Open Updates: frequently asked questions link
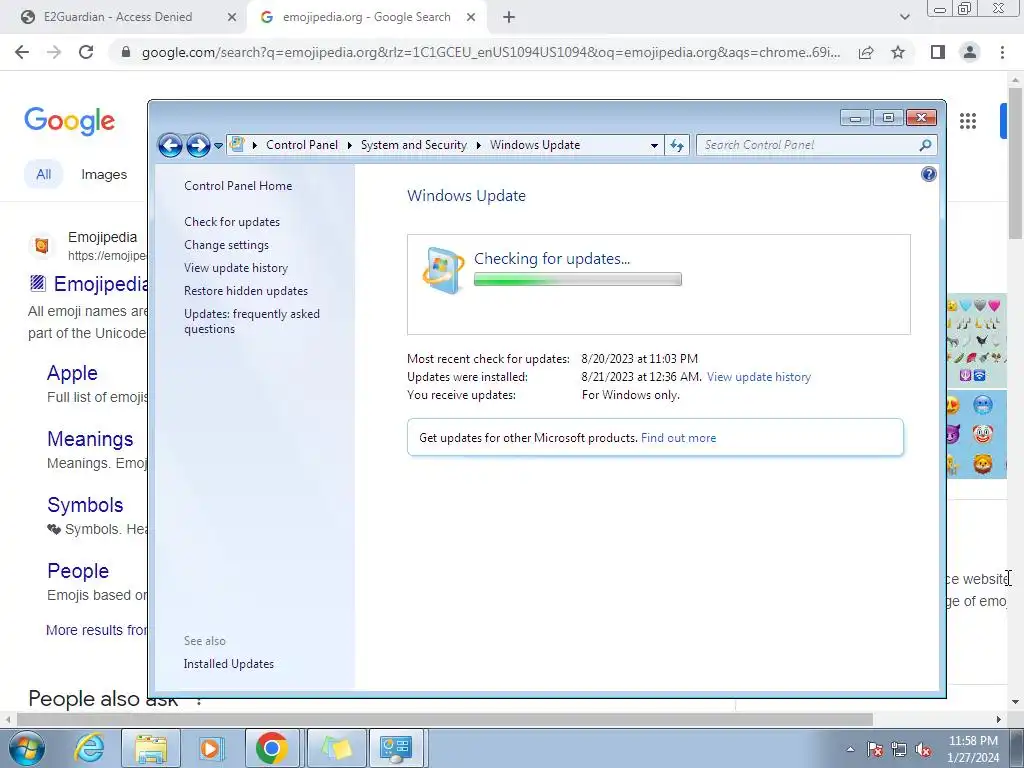 (251, 321)
